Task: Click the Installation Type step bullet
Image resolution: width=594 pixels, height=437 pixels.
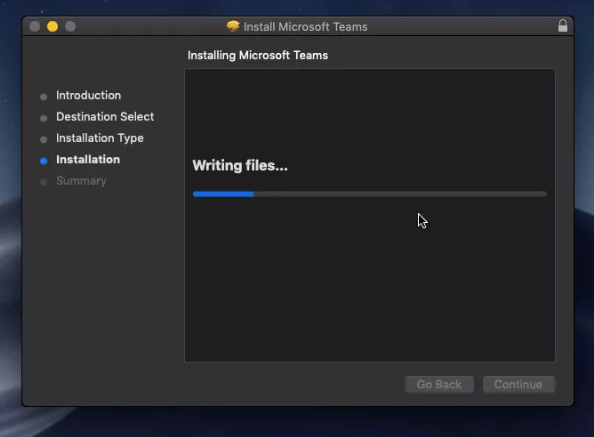Action: (x=44, y=140)
